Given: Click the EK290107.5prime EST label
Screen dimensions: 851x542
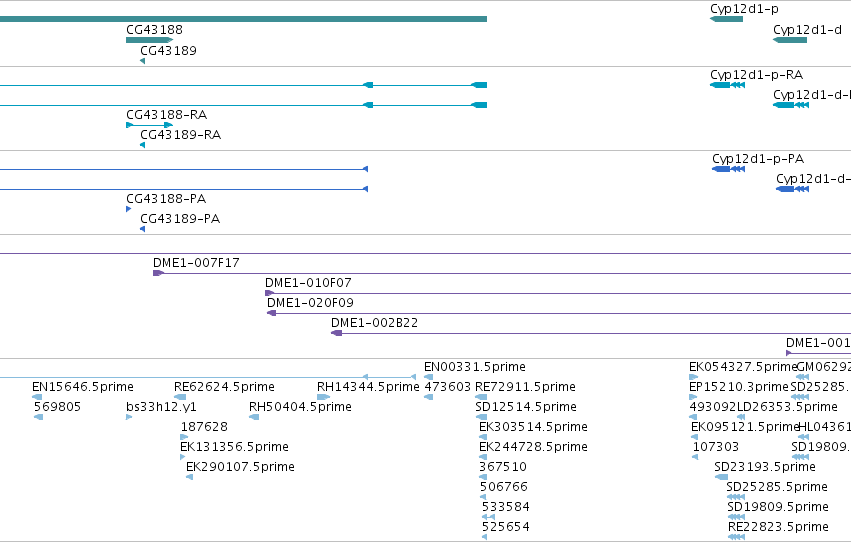Looking at the screenshot, I should (x=240, y=467).
